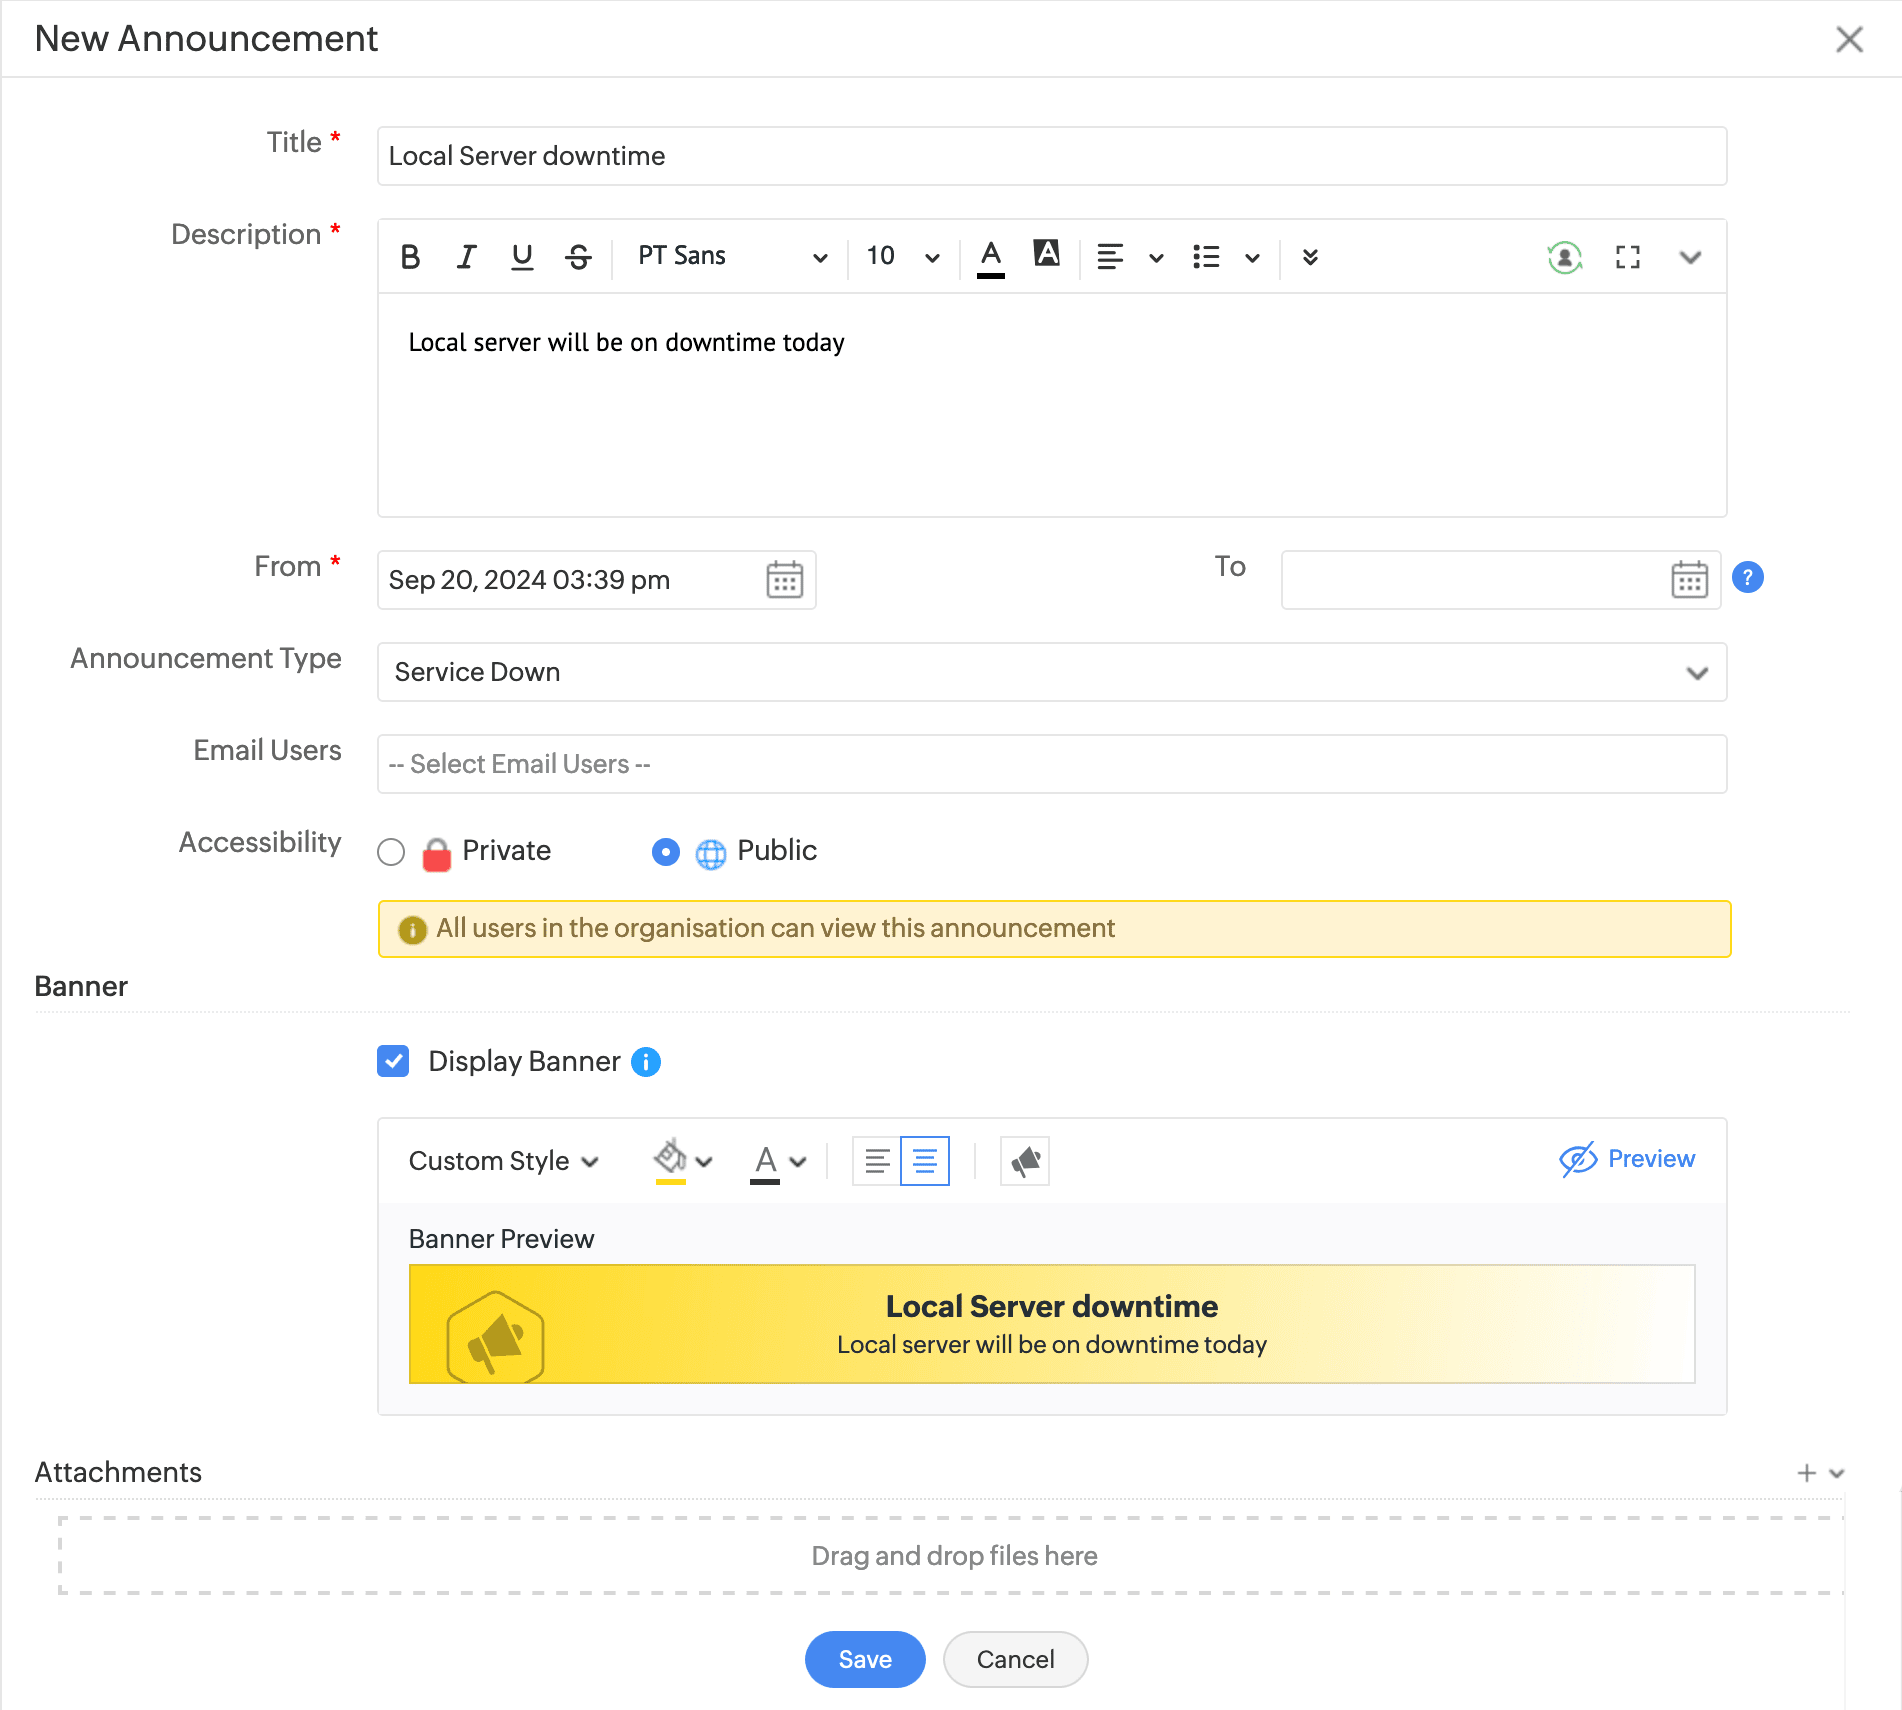The height and width of the screenshot is (1710, 1902).
Task: Click the Preview link
Action: [1627, 1159]
